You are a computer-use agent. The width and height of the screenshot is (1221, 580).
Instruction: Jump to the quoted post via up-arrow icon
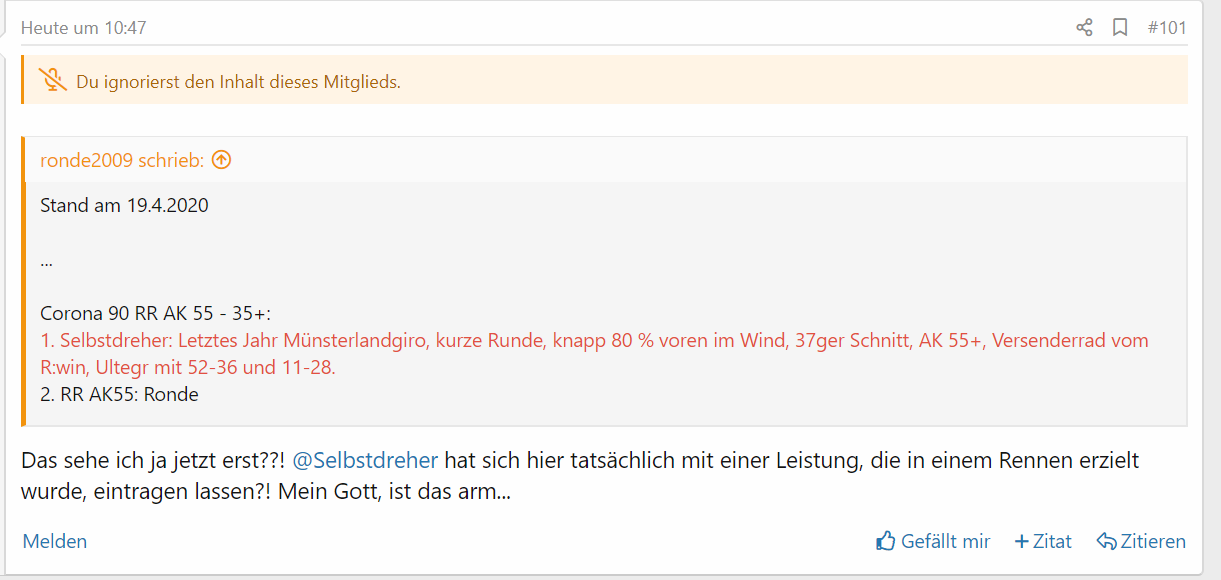(221, 160)
